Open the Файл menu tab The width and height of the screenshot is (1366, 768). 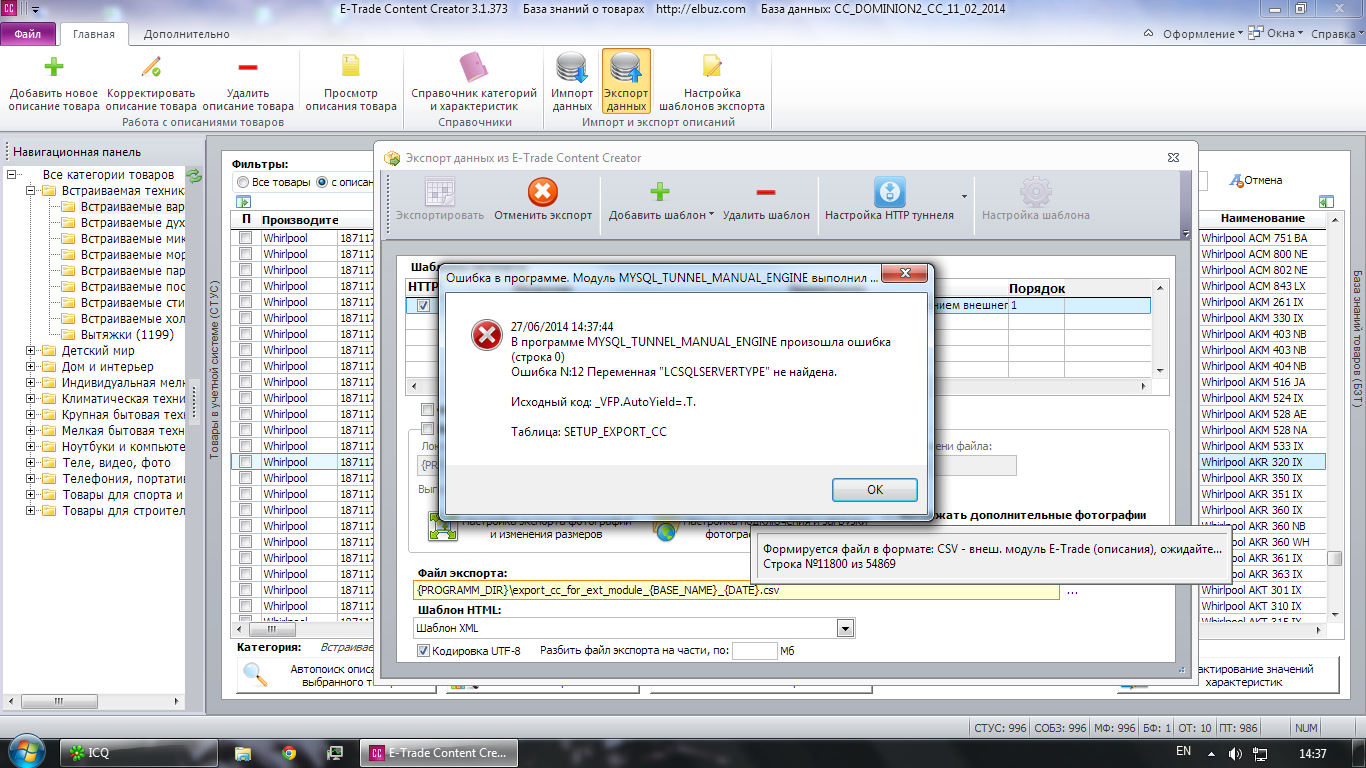tap(28, 34)
